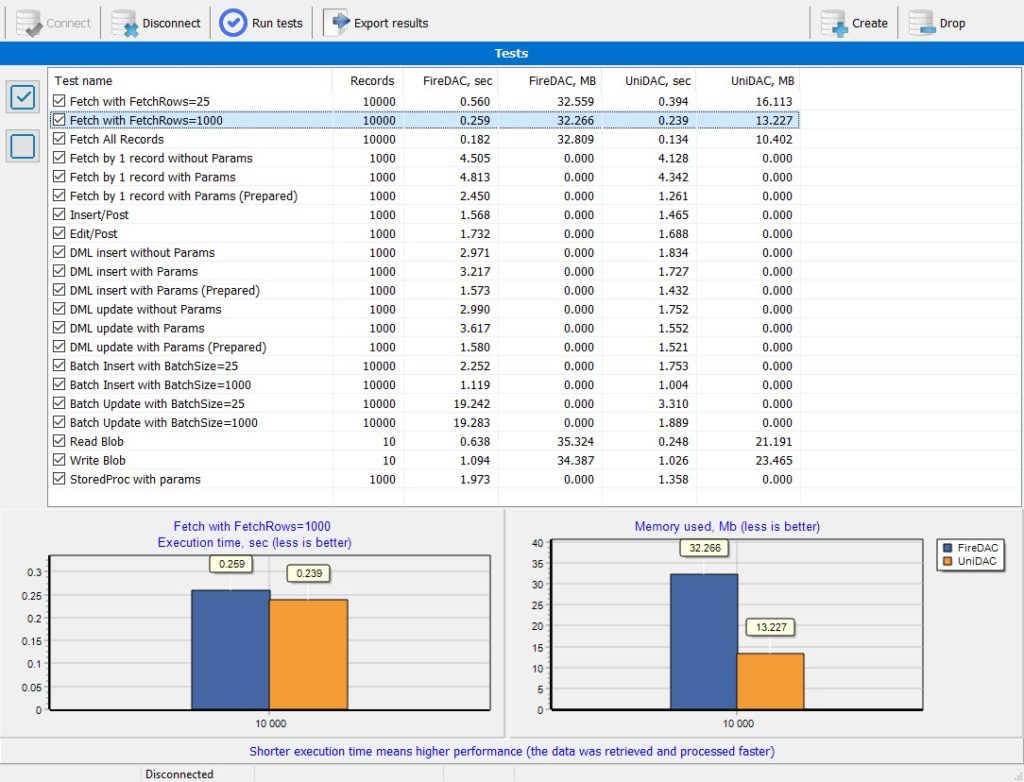Click the Export results arrow icon
Screen dimensions: 1024x782
click(x=337, y=23)
